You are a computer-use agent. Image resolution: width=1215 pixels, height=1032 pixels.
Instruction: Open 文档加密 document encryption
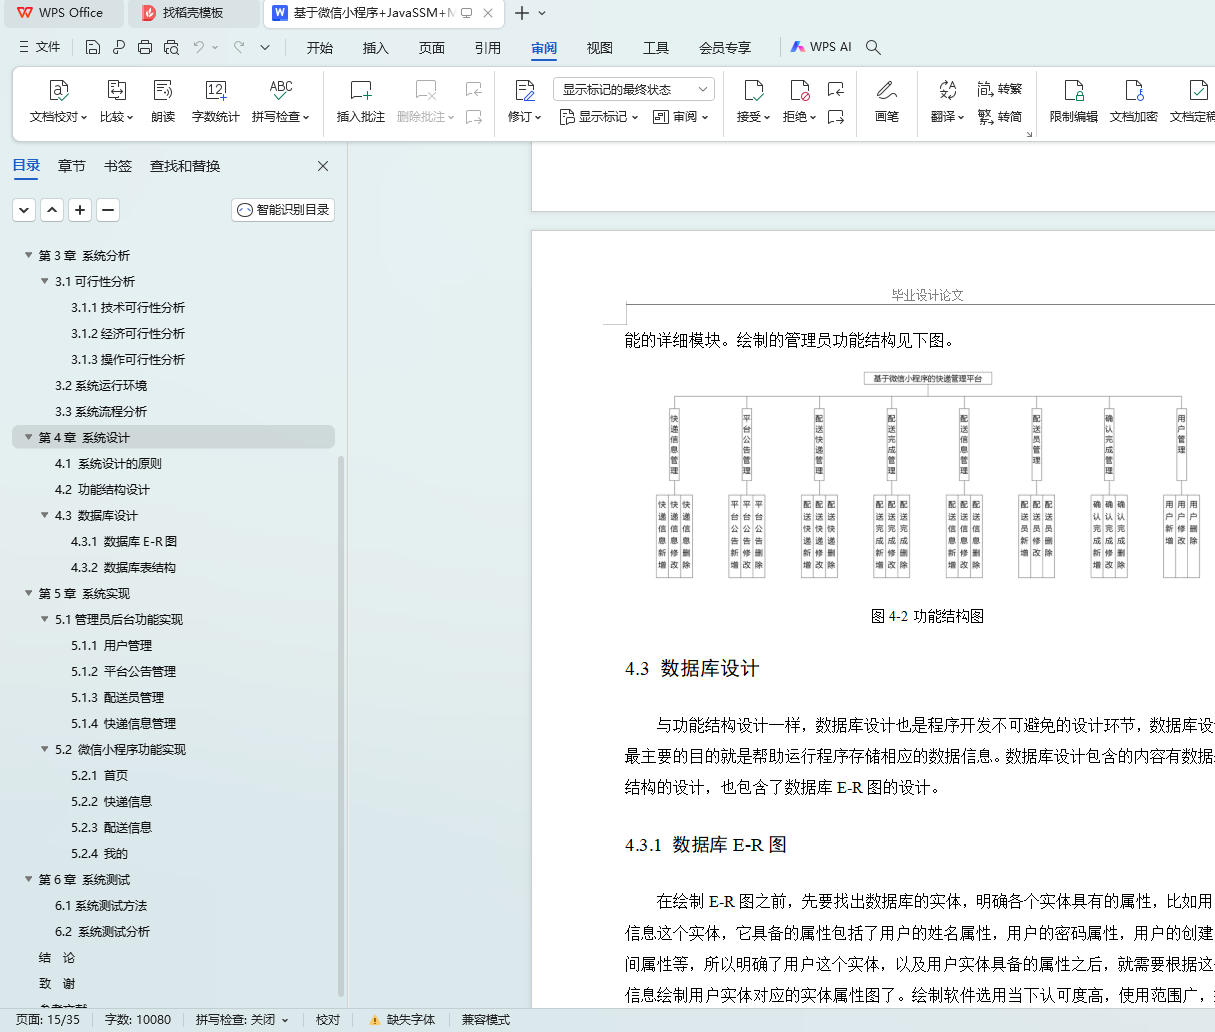[x=1134, y=102]
